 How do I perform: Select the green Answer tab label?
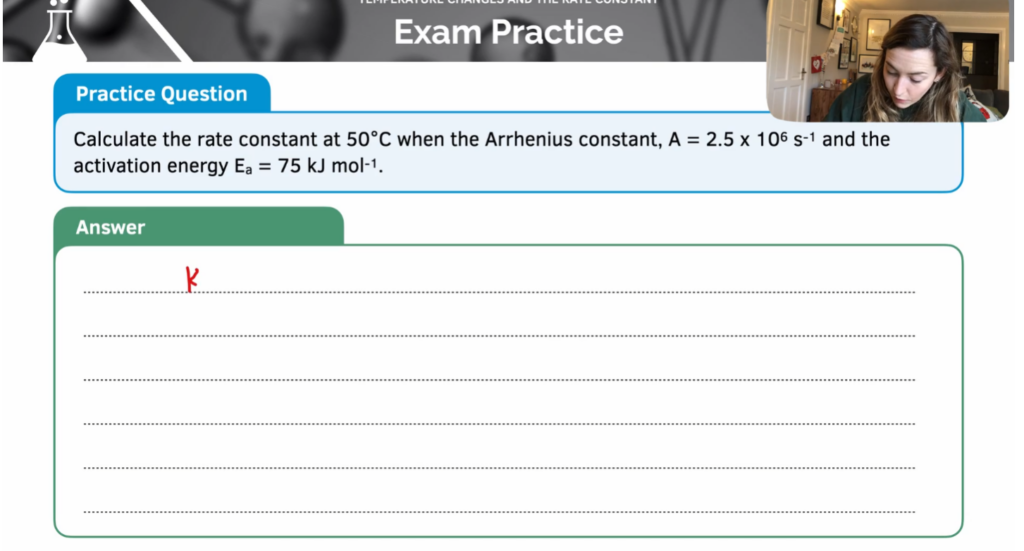[x=110, y=227]
